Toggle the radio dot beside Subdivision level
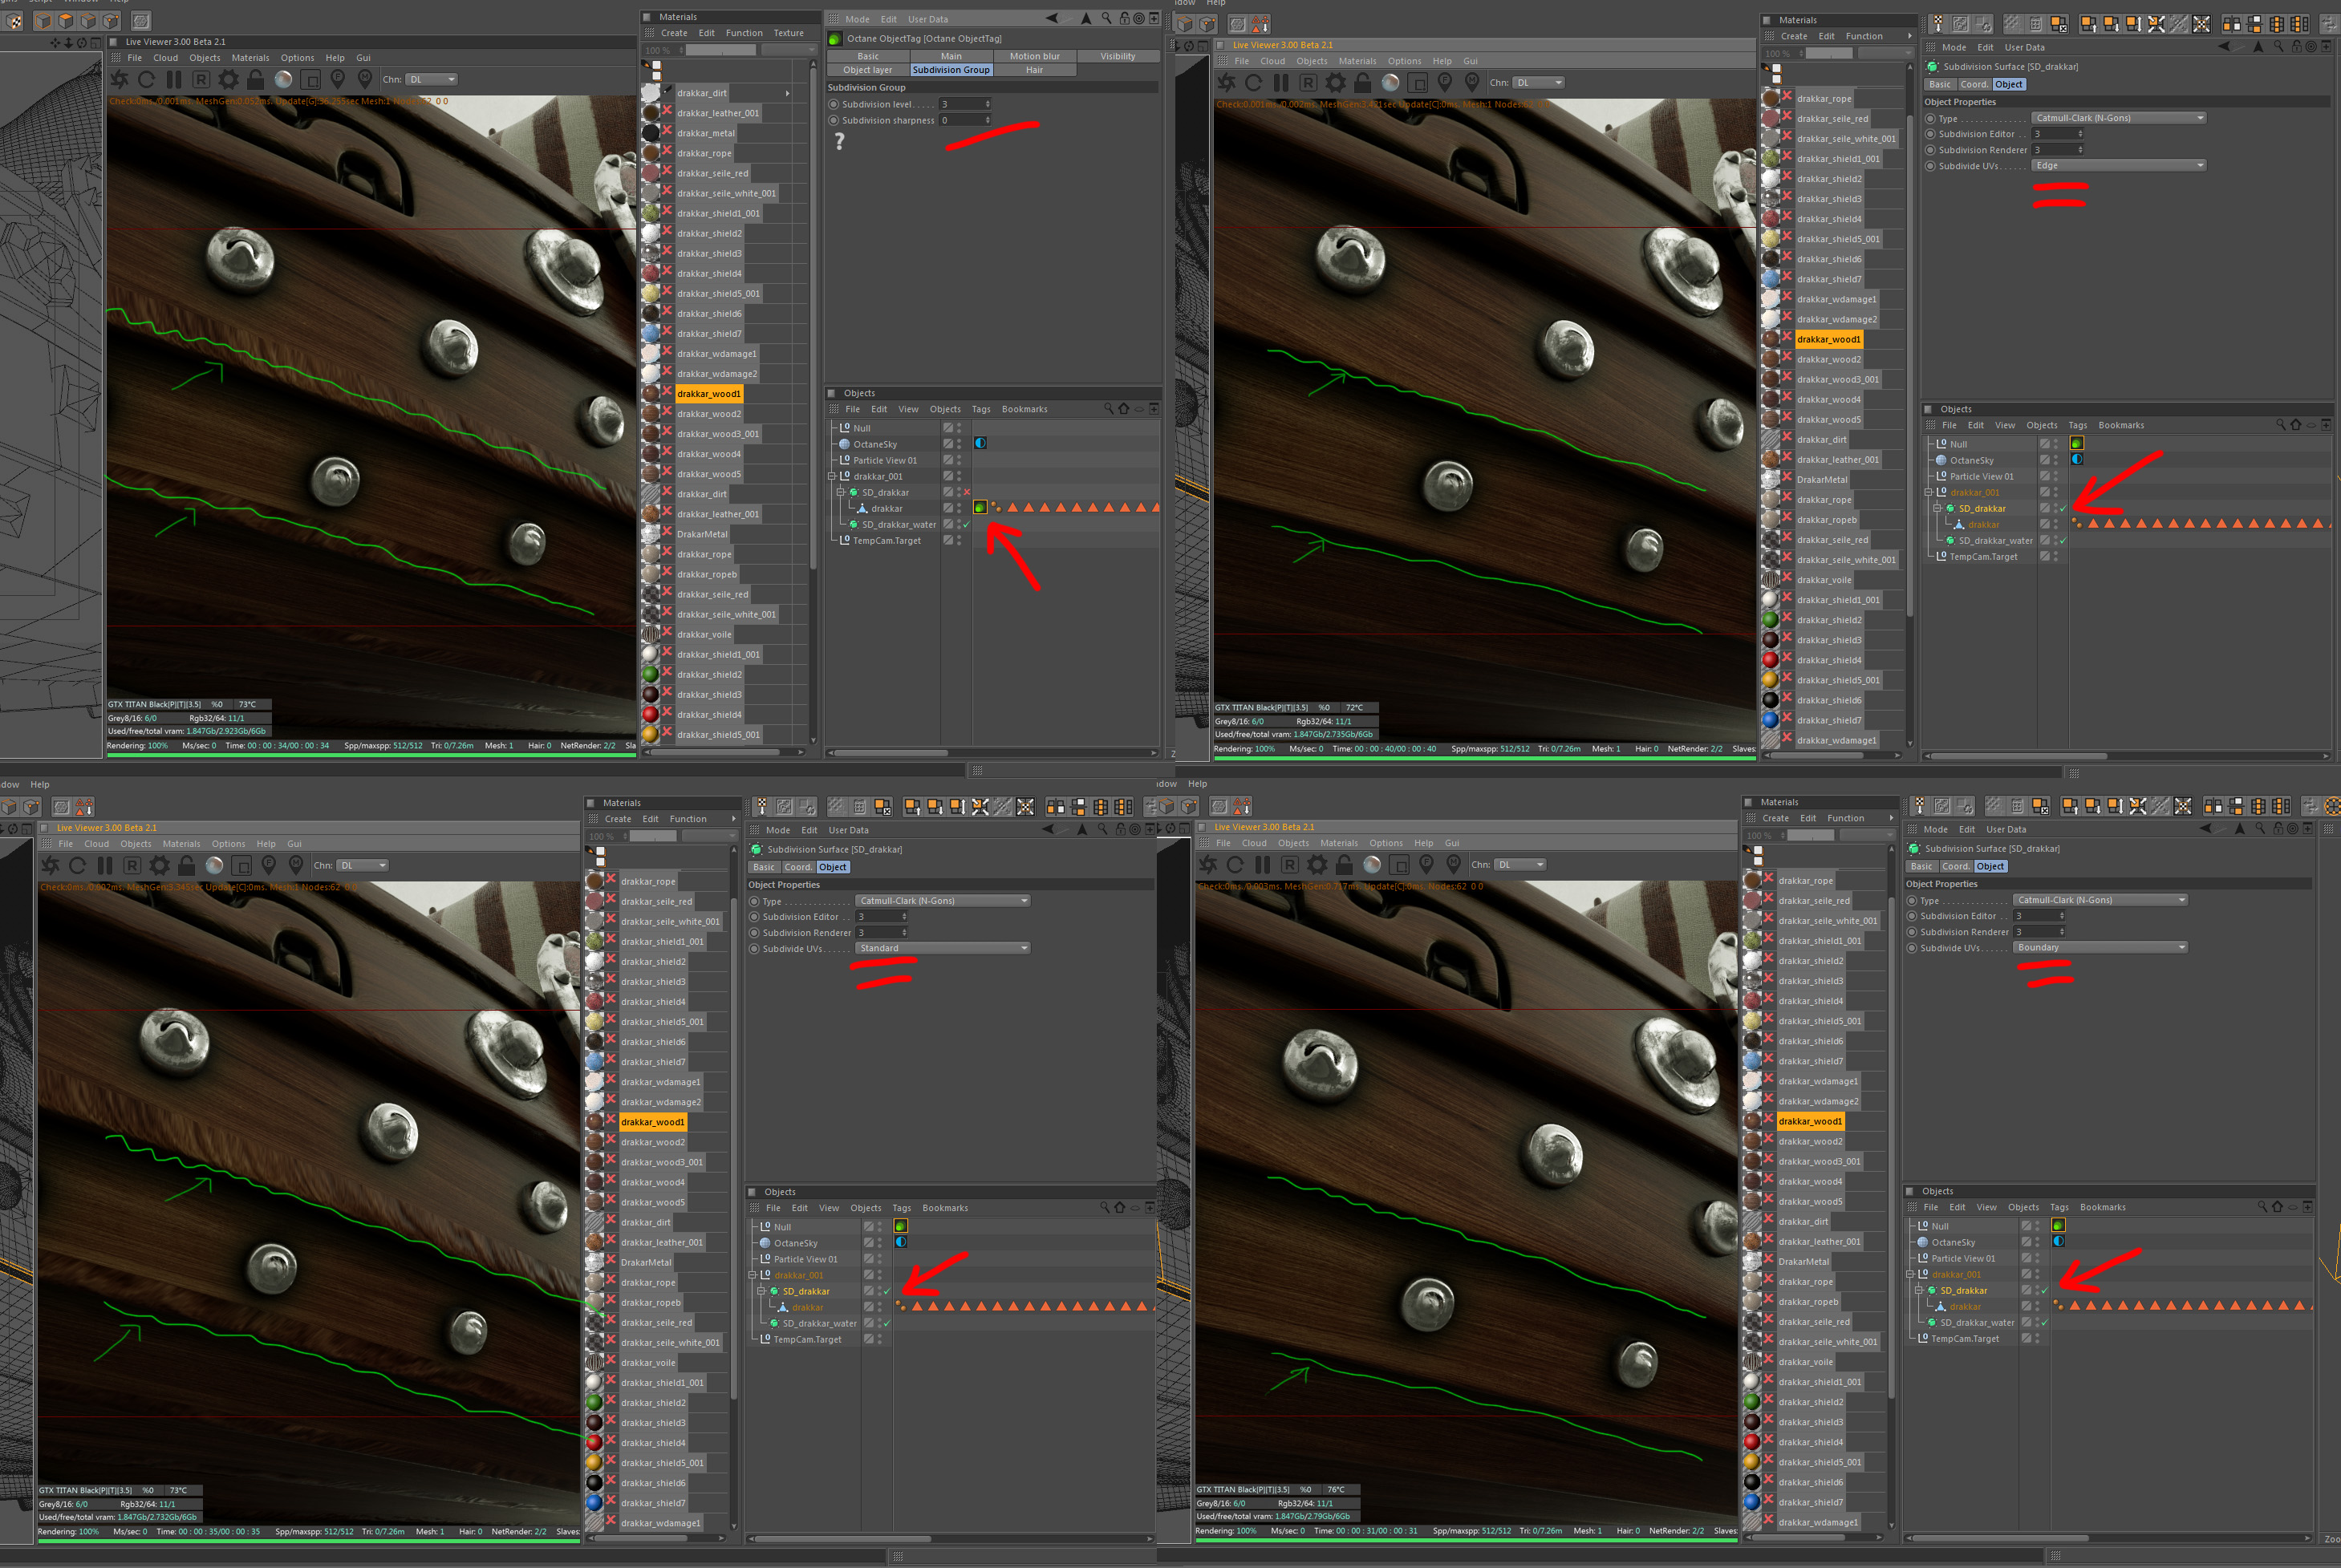This screenshot has width=2341, height=1568. coord(833,104)
